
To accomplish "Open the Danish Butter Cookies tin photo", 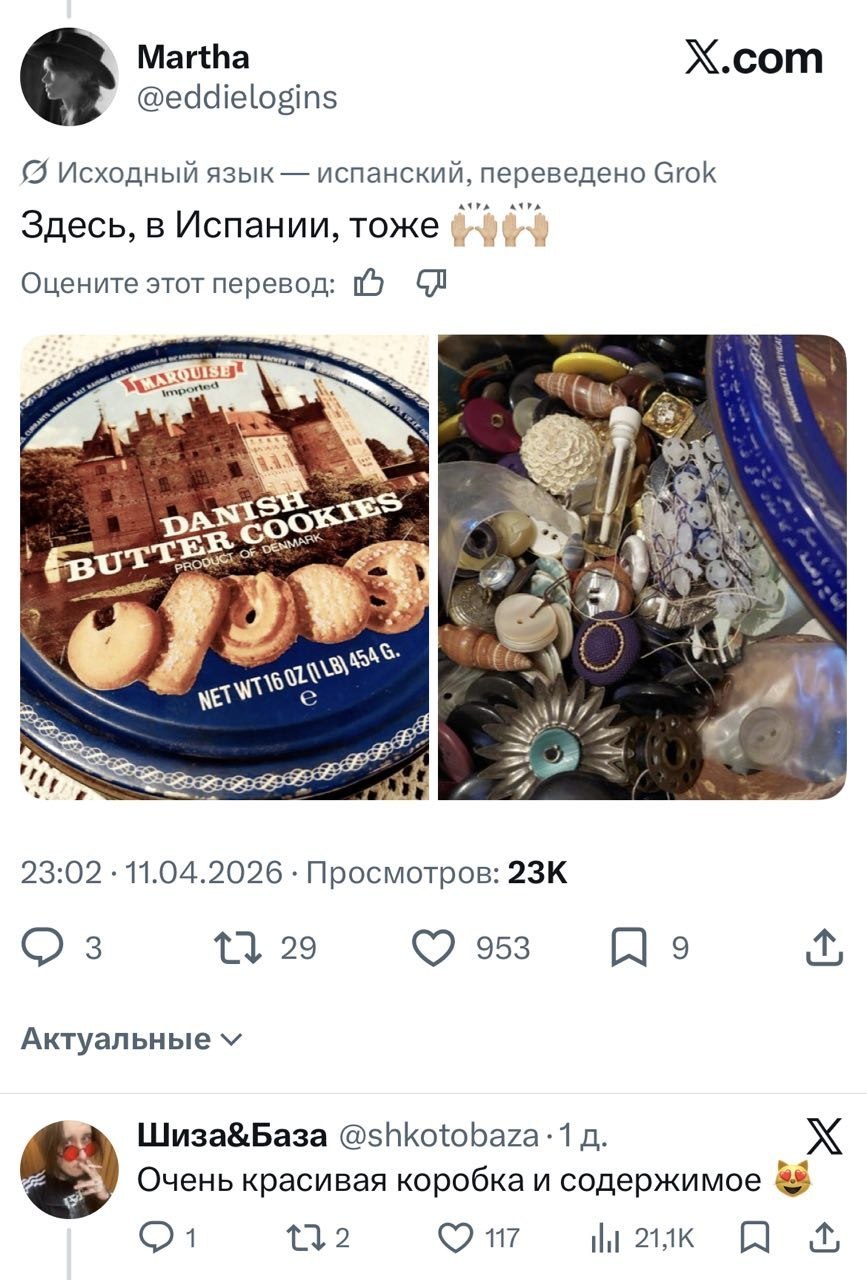I will pos(225,567).
